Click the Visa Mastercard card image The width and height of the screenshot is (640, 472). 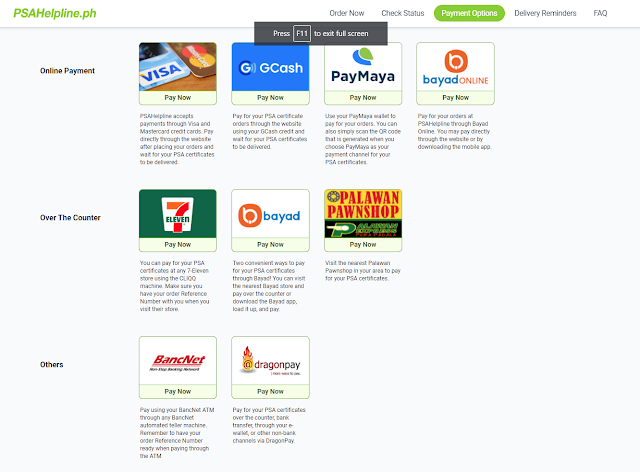coord(178,67)
